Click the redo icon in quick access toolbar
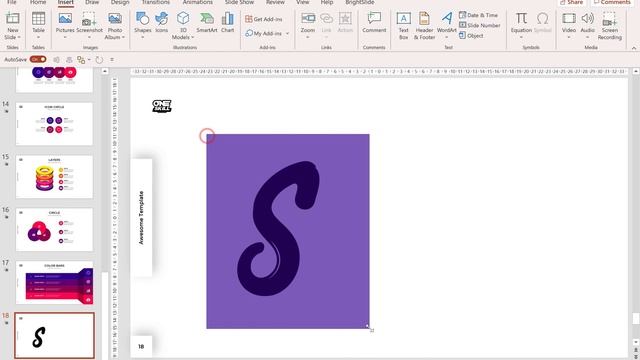Screen dimensions: 640x360 pyautogui.click(x=99, y=60)
